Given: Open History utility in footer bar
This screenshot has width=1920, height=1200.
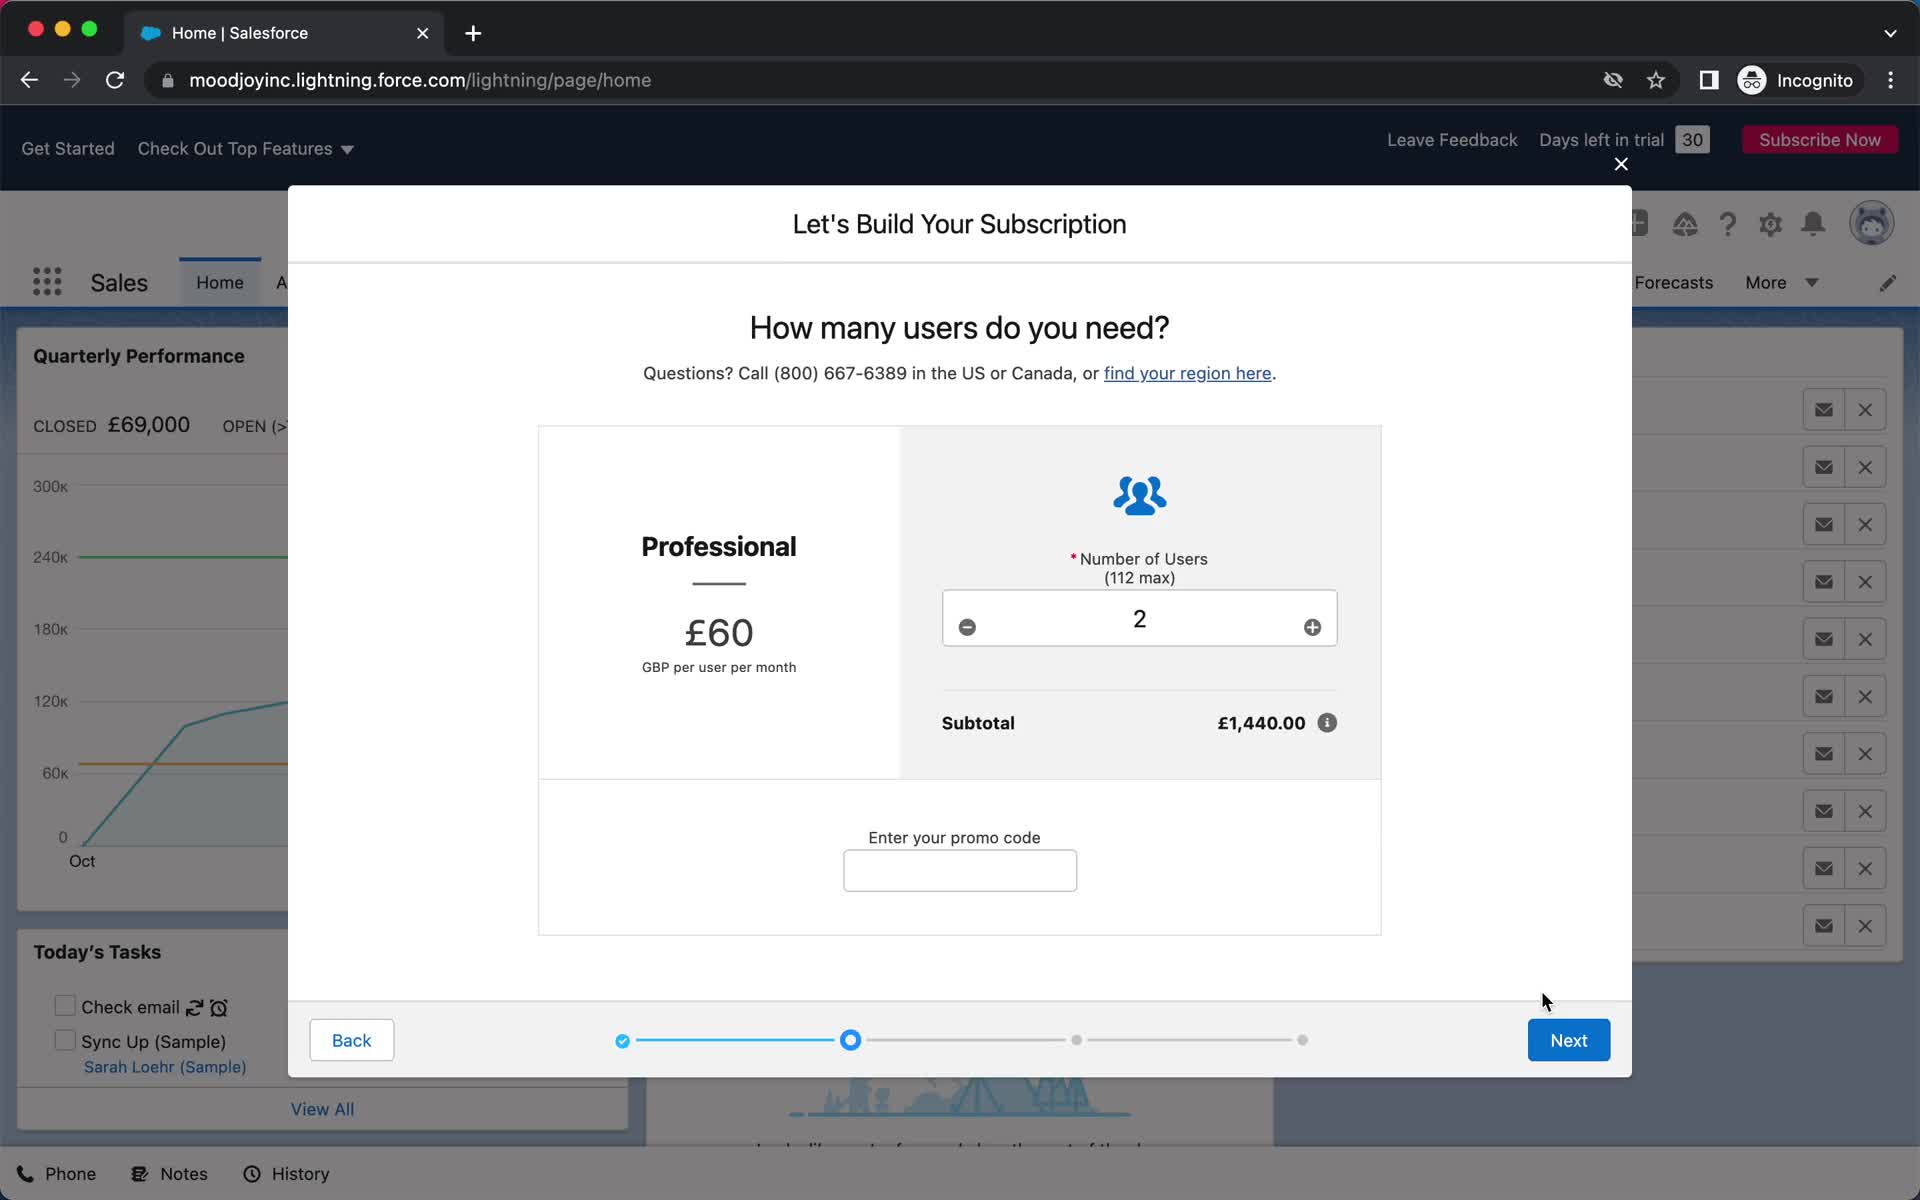Looking at the screenshot, I should point(286,1174).
